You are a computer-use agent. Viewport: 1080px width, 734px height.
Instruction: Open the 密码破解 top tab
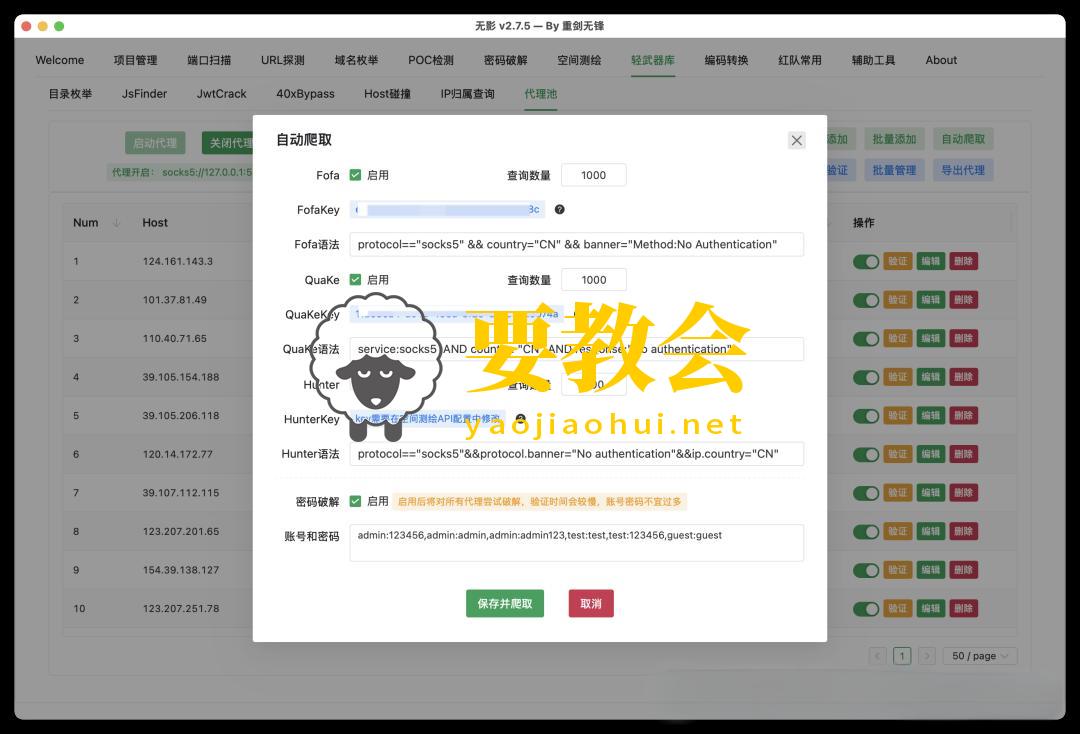coord(506,60)
